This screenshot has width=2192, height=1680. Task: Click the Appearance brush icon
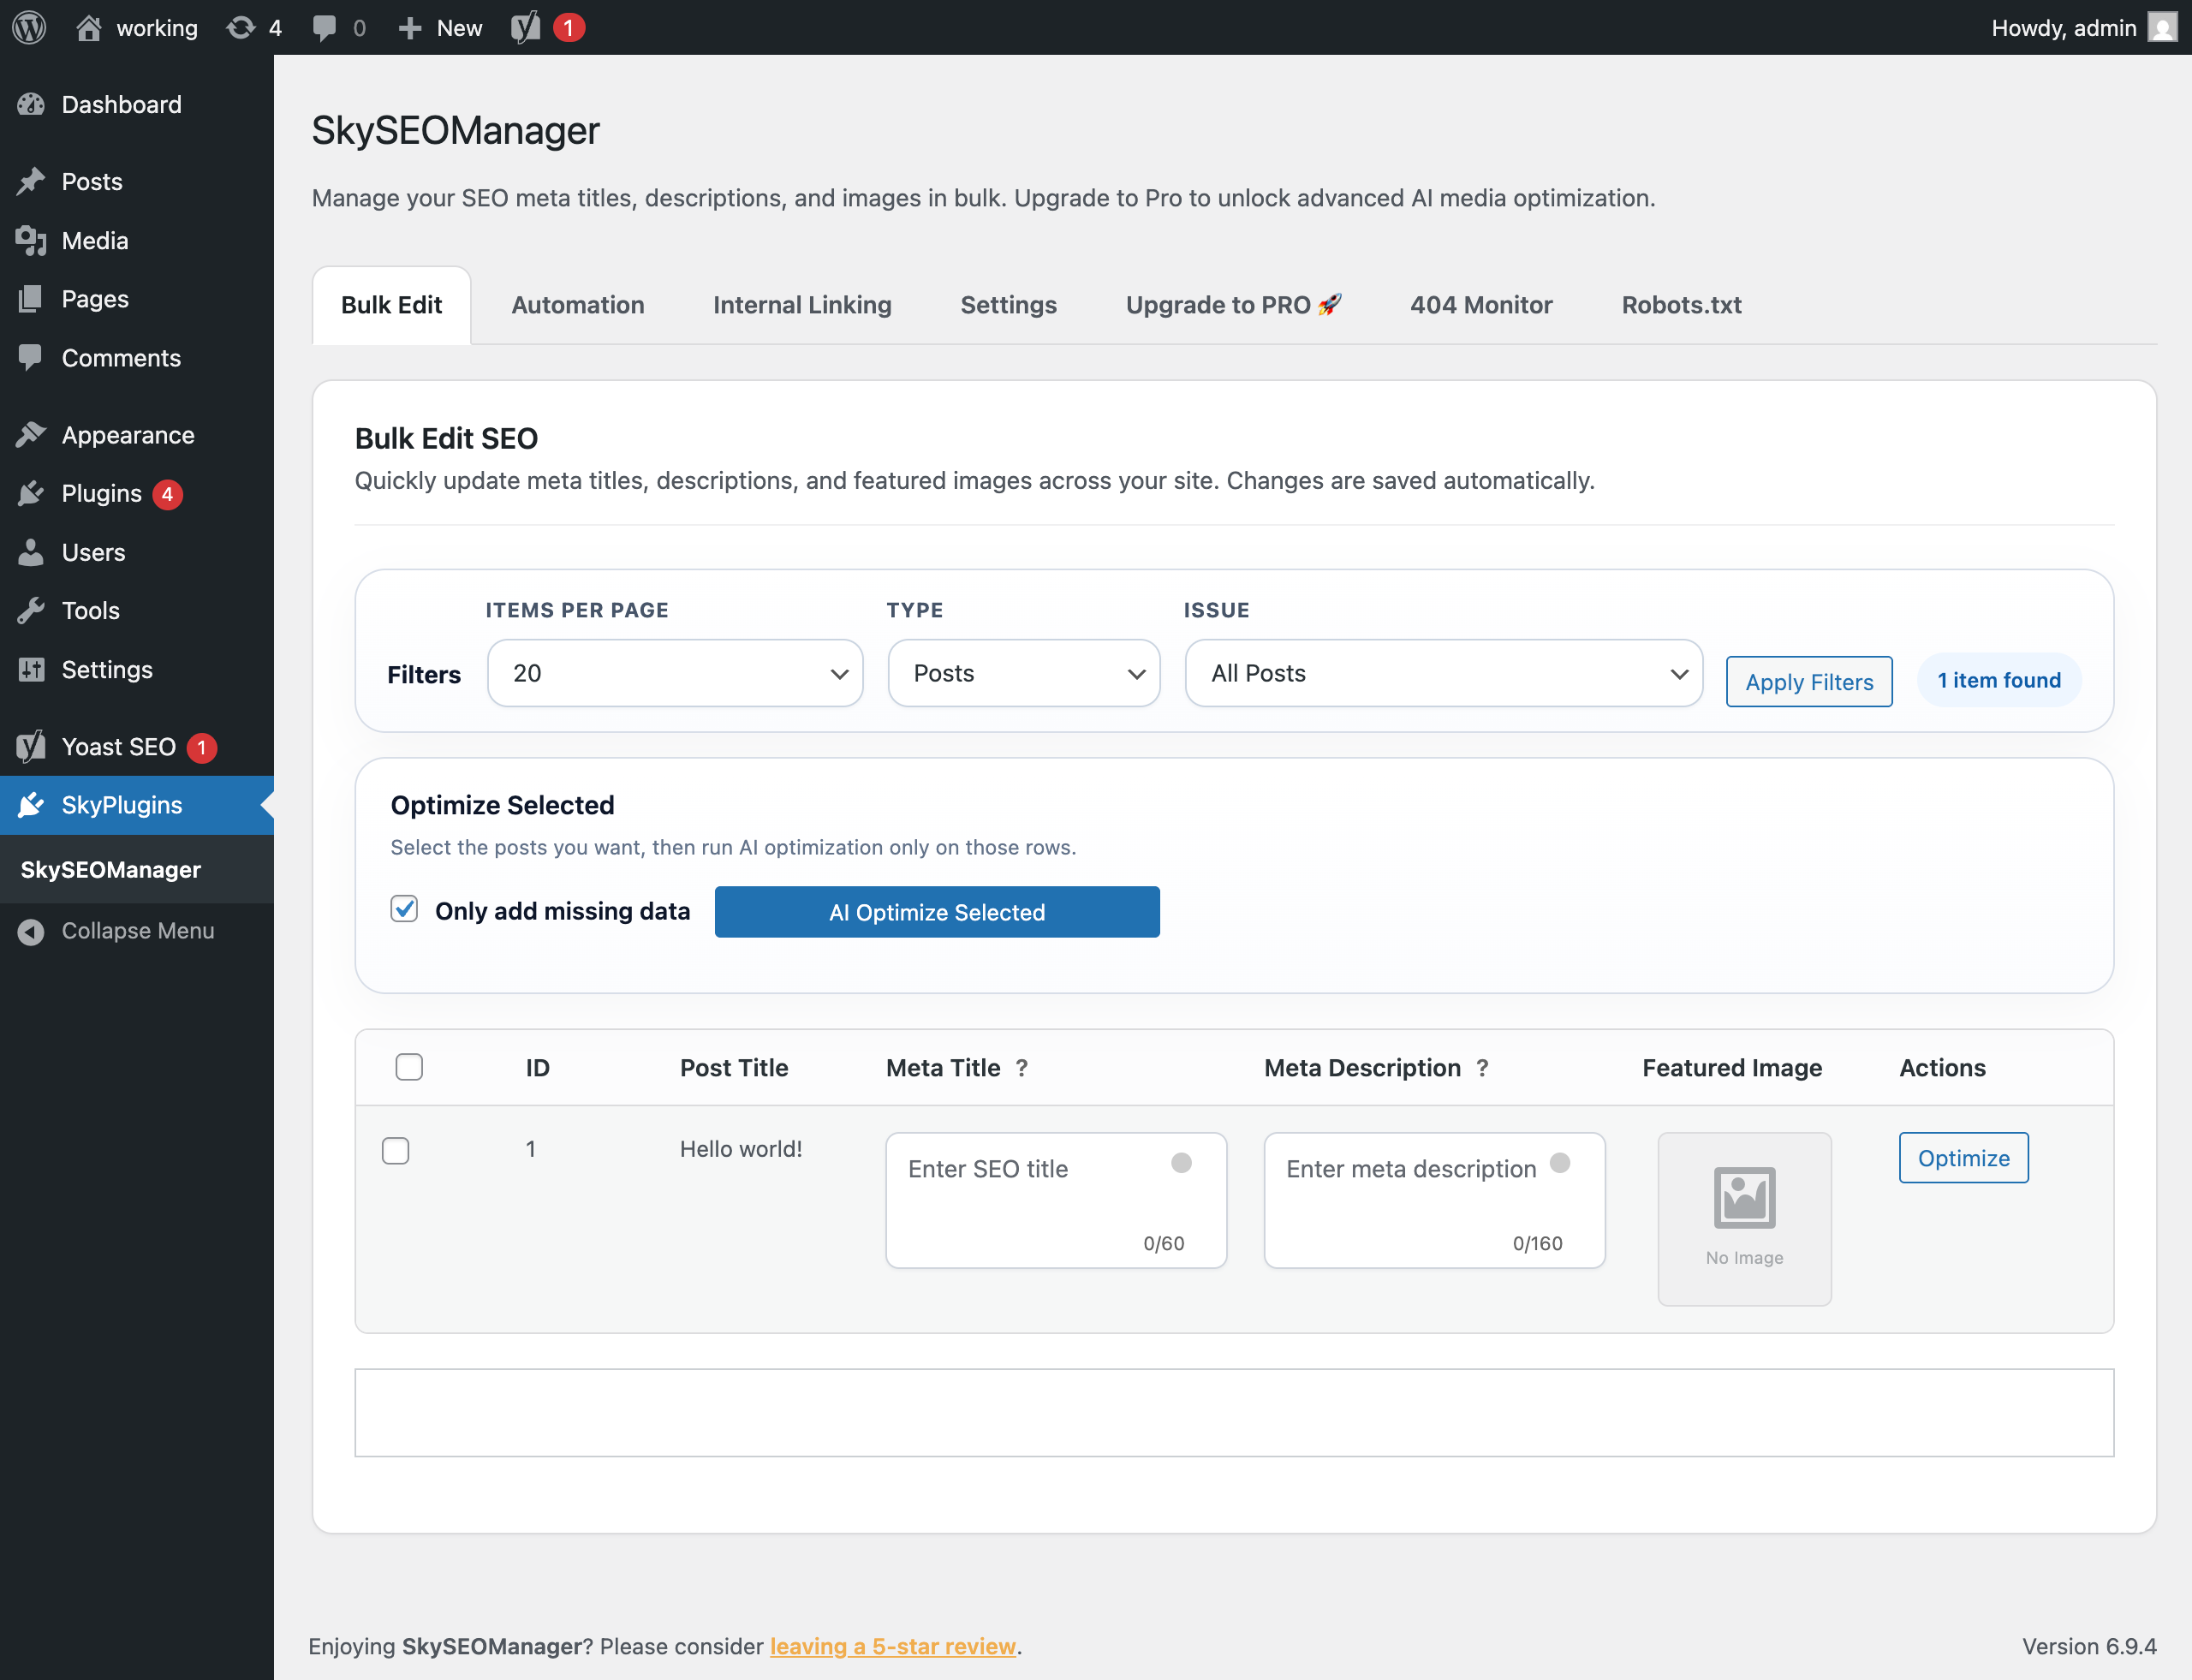31,434
